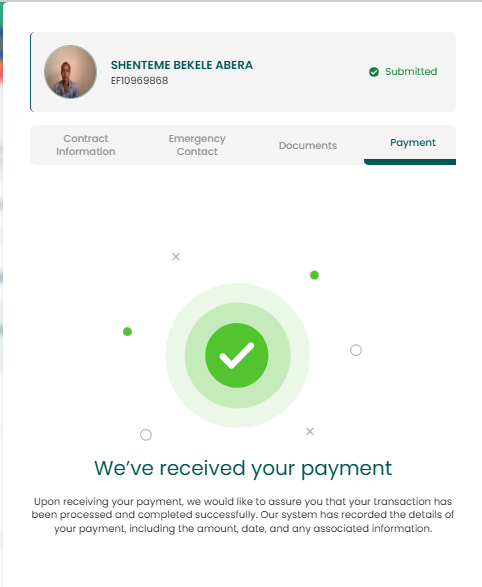Click the name SHENTEME BEKELE ABERA
Screen dimensions: 482x587
click(182, 65)
